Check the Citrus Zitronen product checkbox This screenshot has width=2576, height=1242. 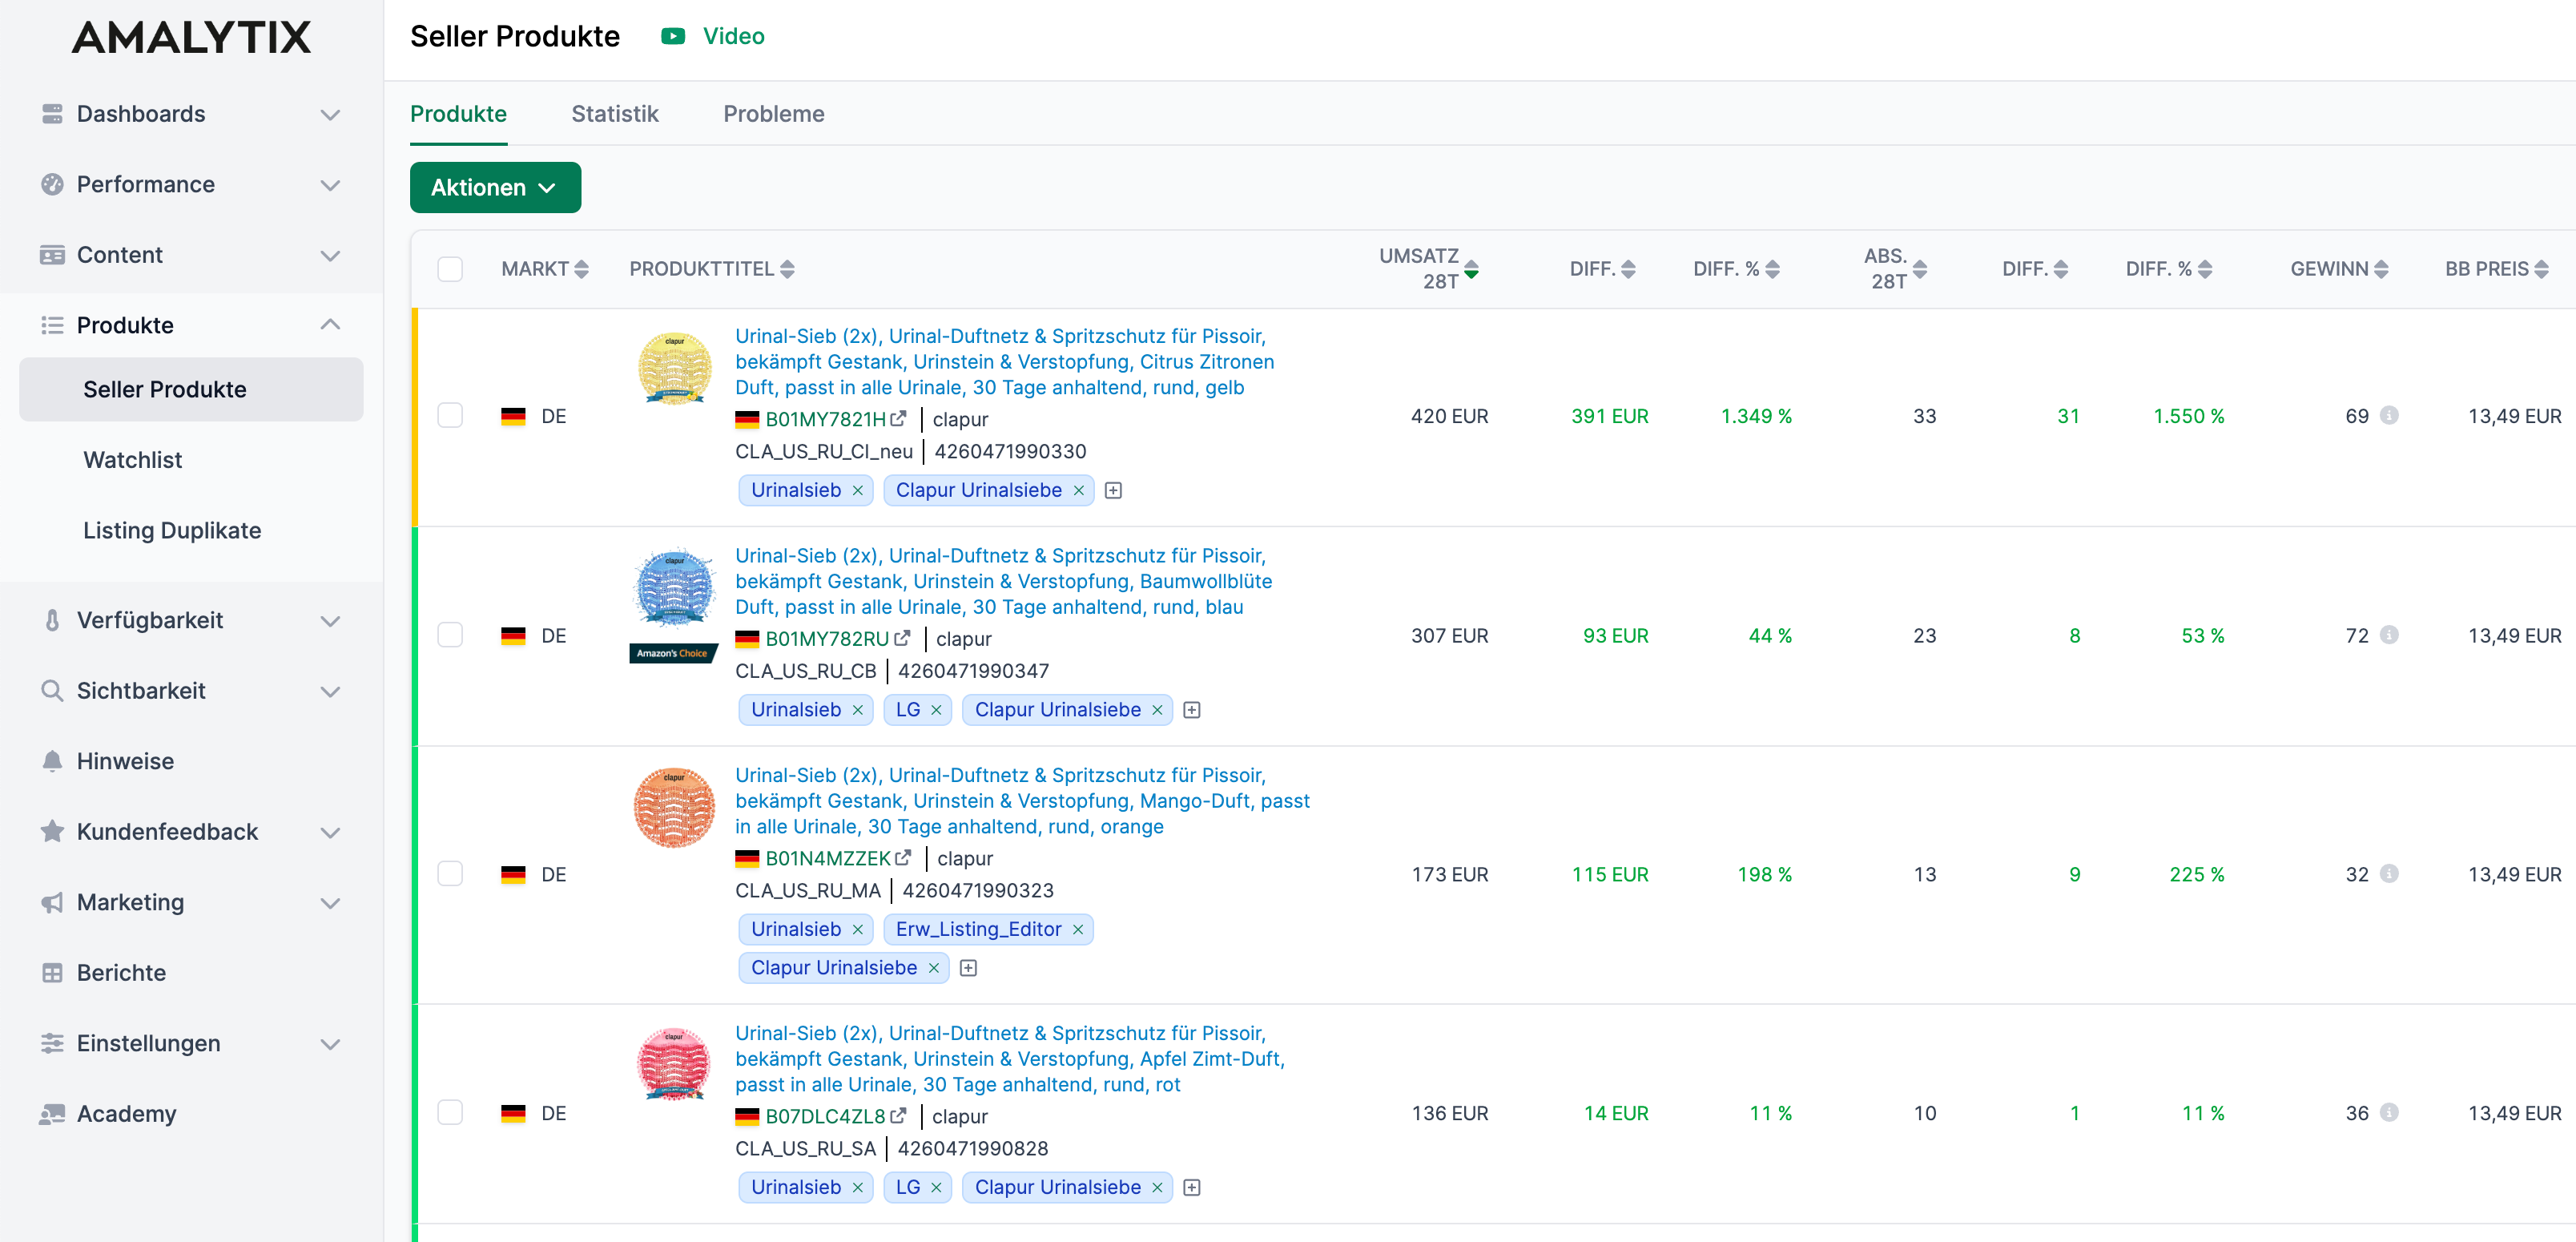click(x=450, y=416)
